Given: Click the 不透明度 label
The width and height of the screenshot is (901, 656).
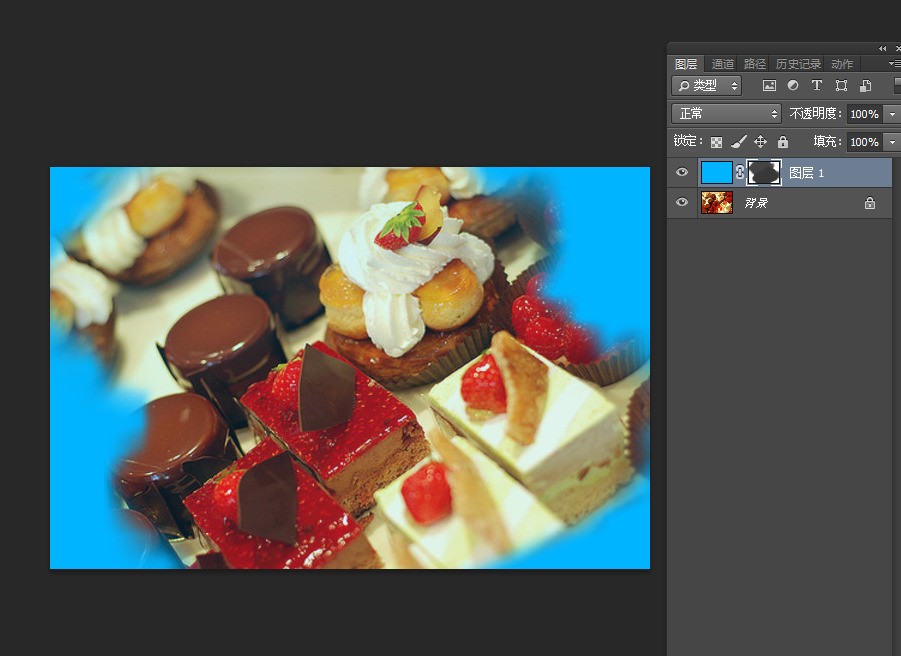Looking at the screenshot, I should [815, 114].
